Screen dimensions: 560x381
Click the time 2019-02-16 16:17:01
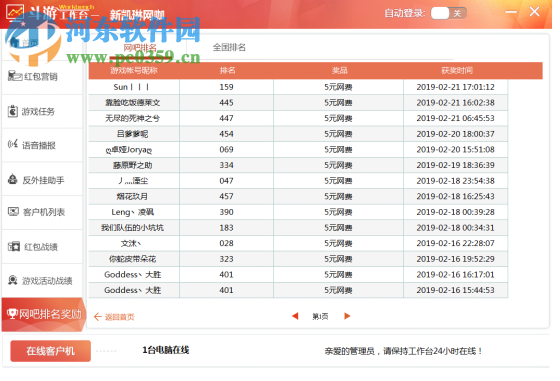point(455,275)
